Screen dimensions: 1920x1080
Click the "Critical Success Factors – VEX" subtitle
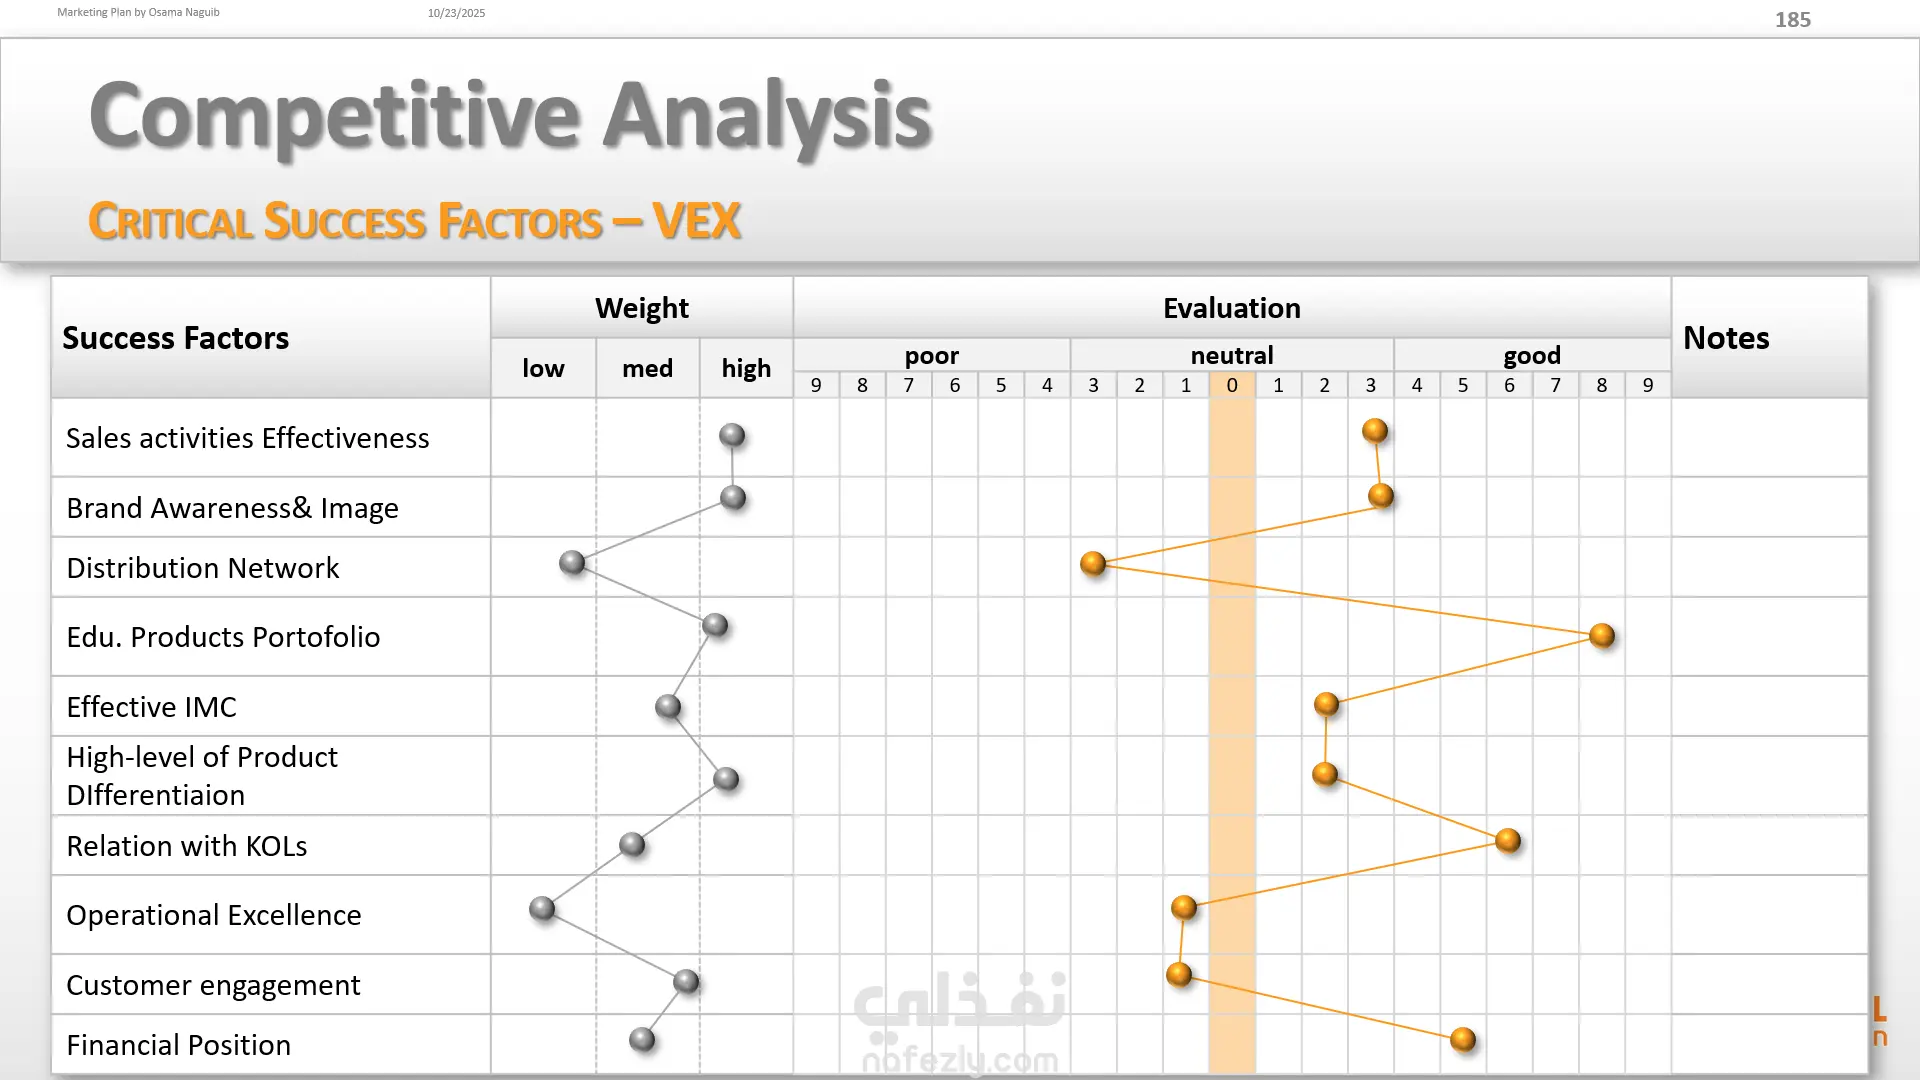pos(414,221)
